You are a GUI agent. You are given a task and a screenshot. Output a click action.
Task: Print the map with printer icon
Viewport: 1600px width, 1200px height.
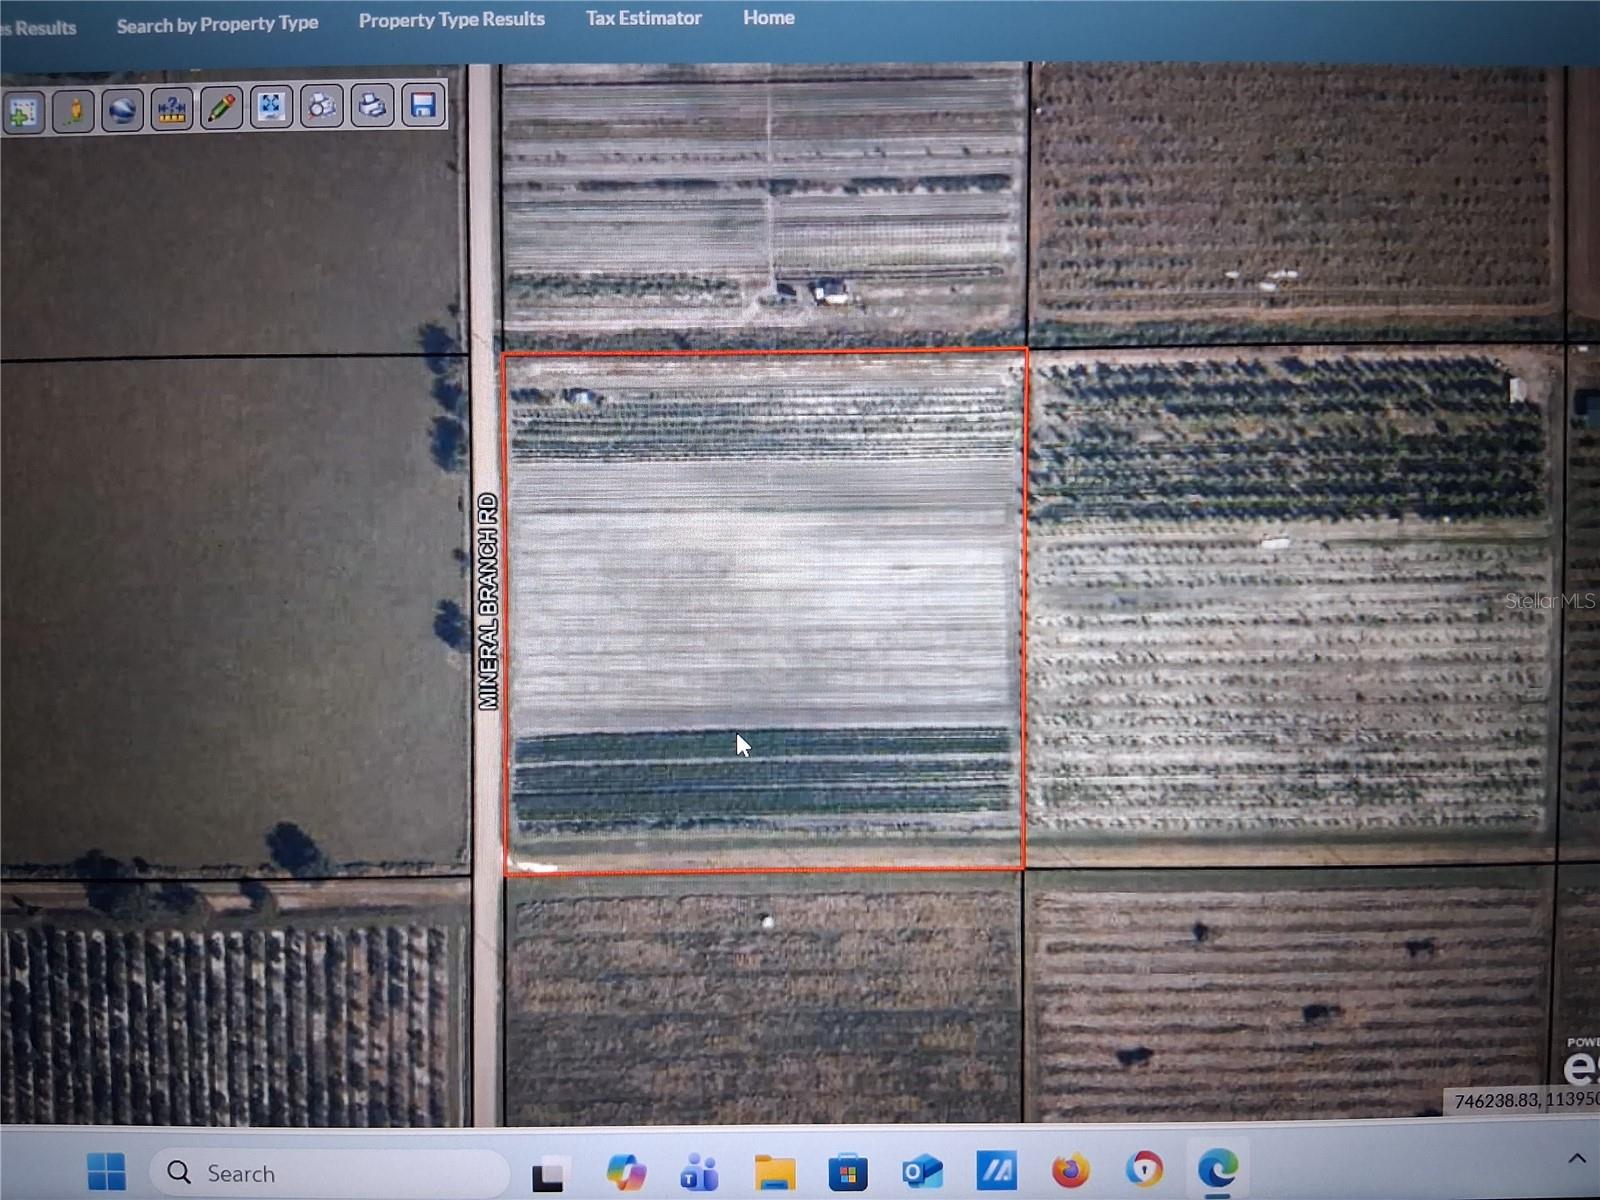click(x=372, y=104)
